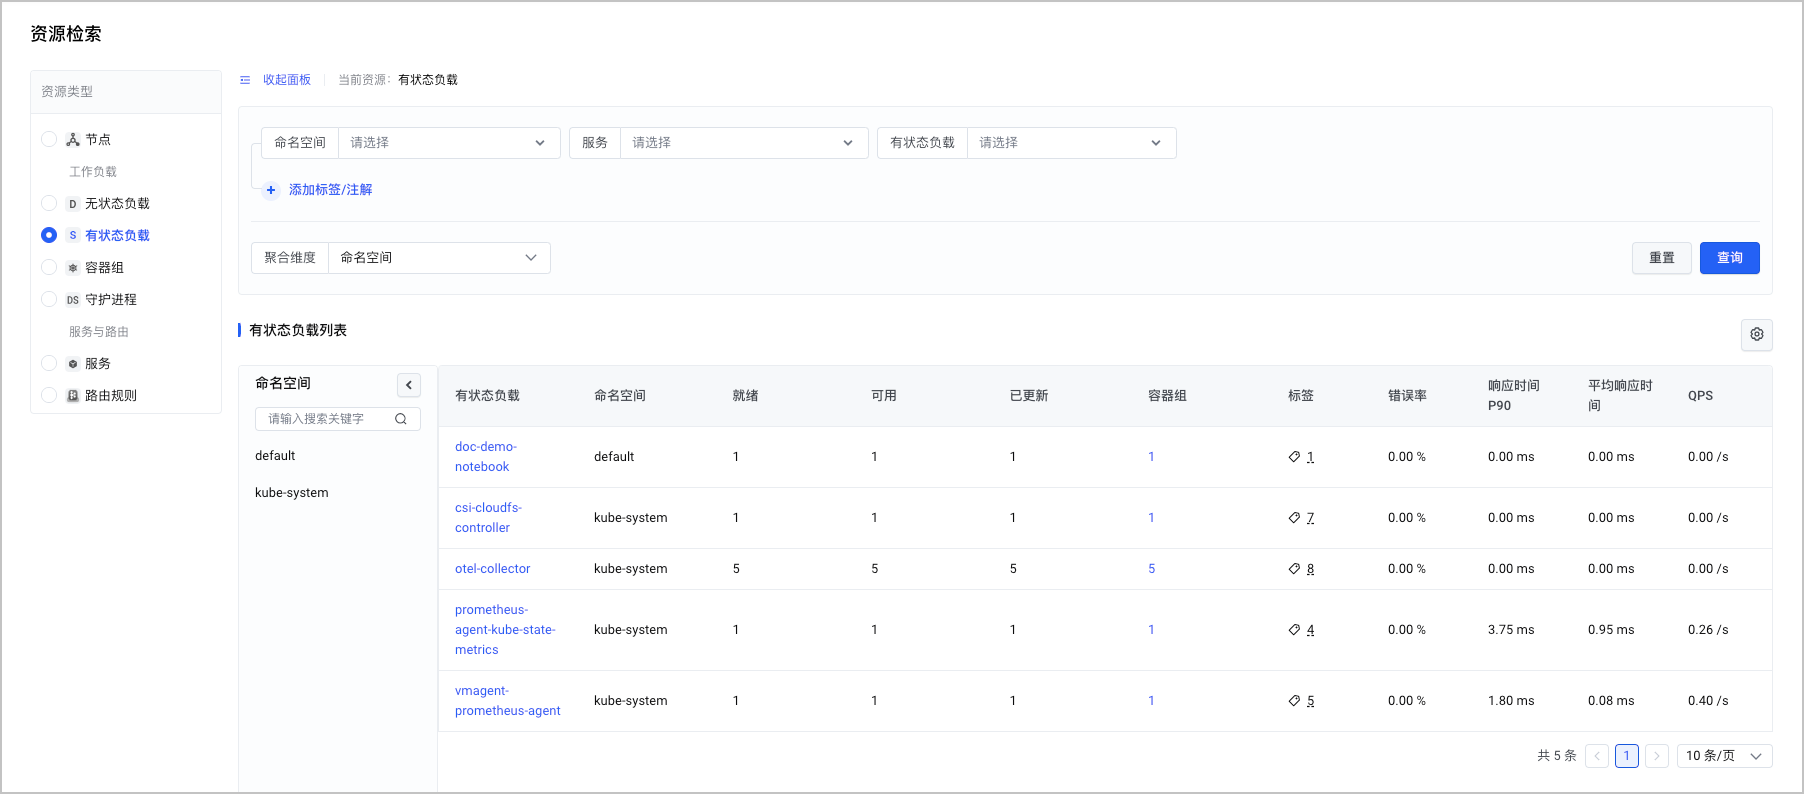Click the 节点 node icon
Viewport: 1804px width, 794px height.
point(73,140)
